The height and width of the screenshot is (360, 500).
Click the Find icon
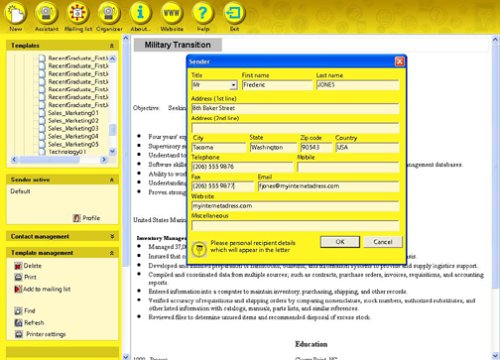click(18, 311)
